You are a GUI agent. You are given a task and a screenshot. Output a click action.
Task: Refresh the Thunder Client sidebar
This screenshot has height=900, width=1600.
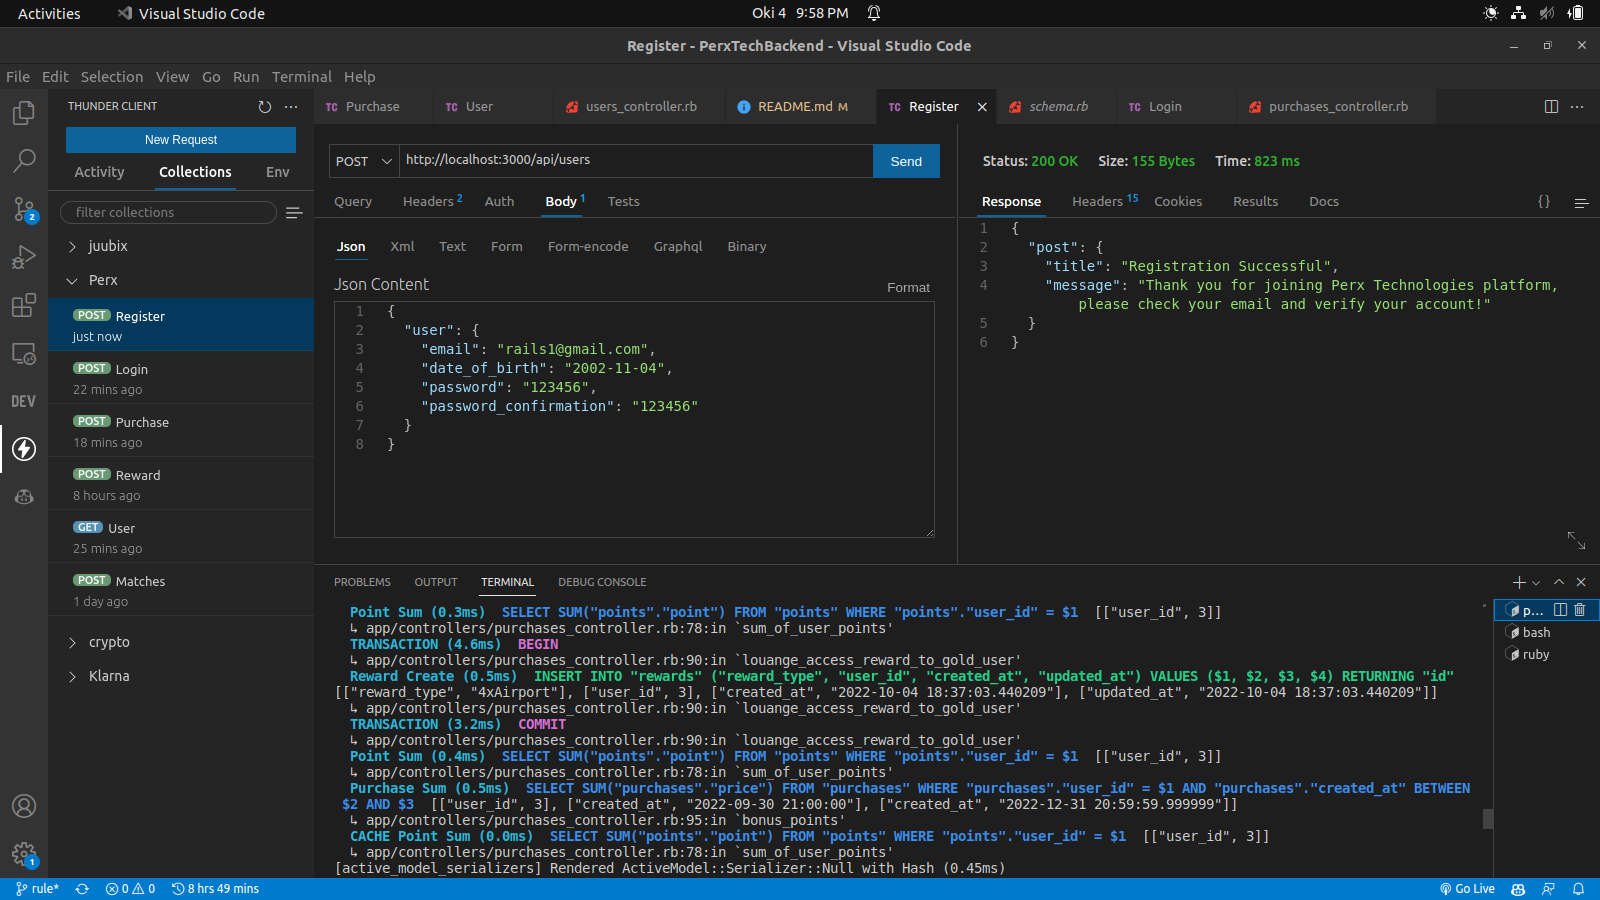265,106
